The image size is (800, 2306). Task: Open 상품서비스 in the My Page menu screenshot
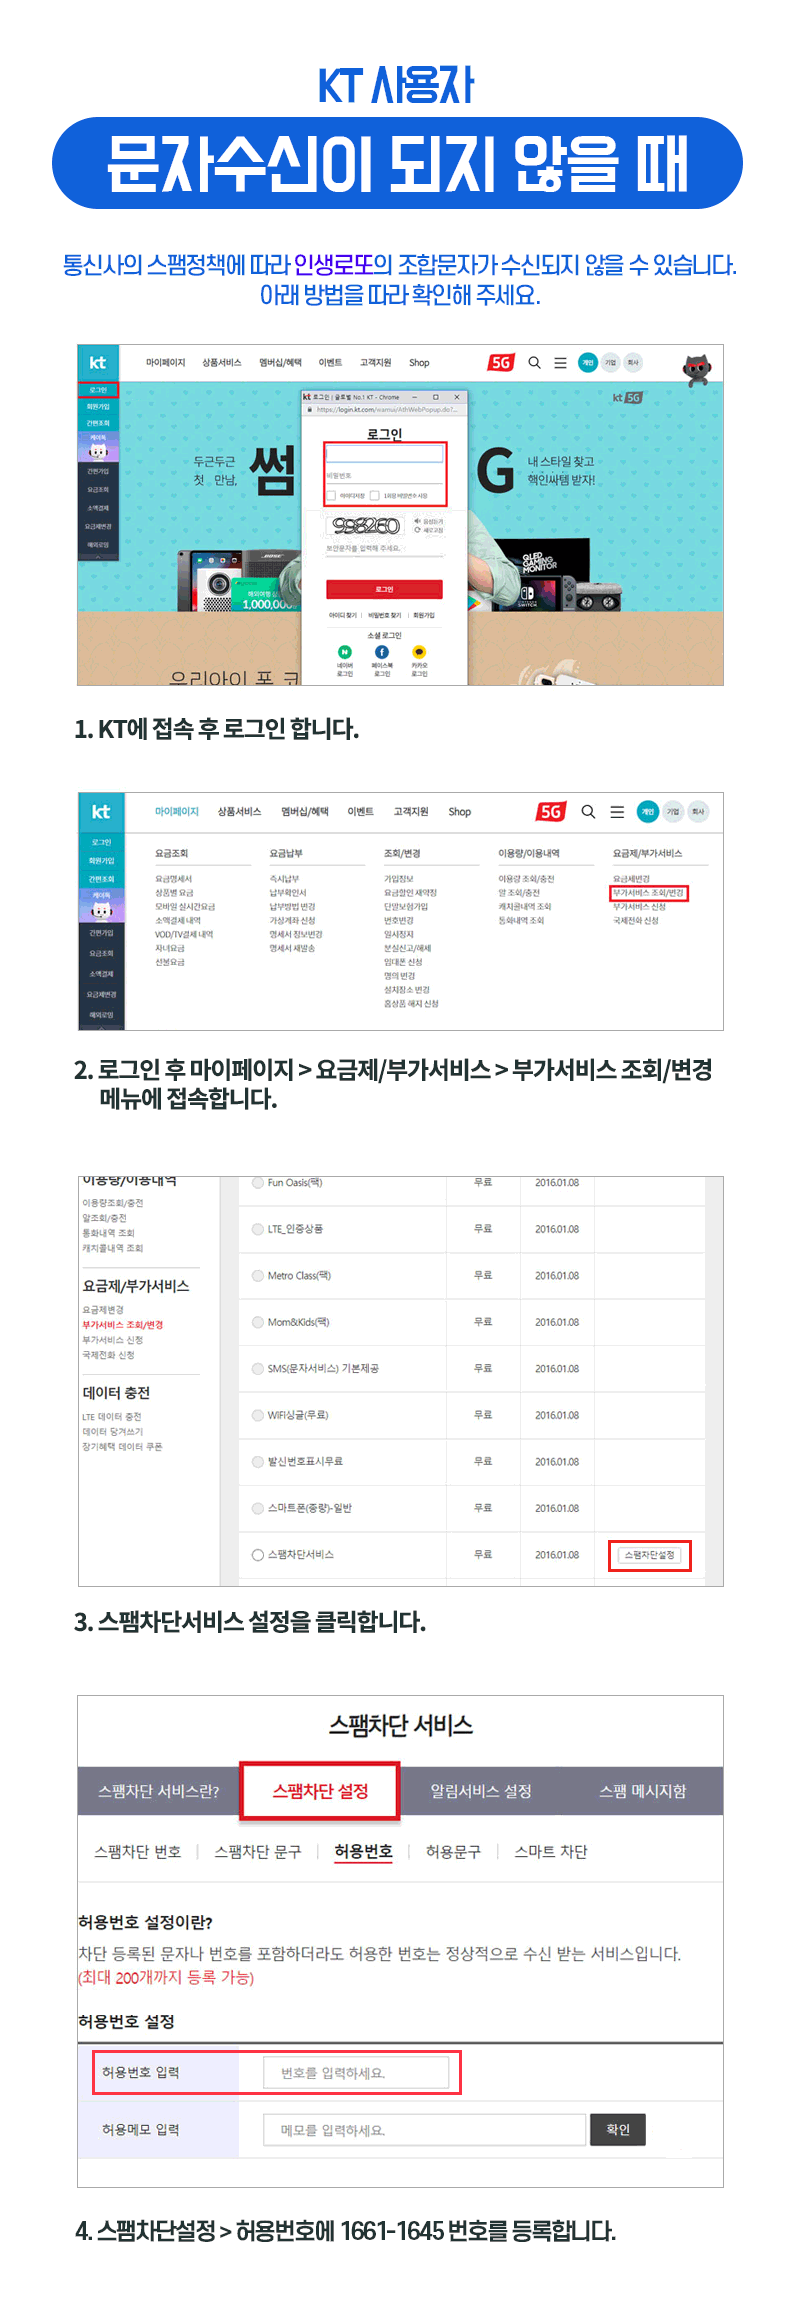[x=240, y=812]
